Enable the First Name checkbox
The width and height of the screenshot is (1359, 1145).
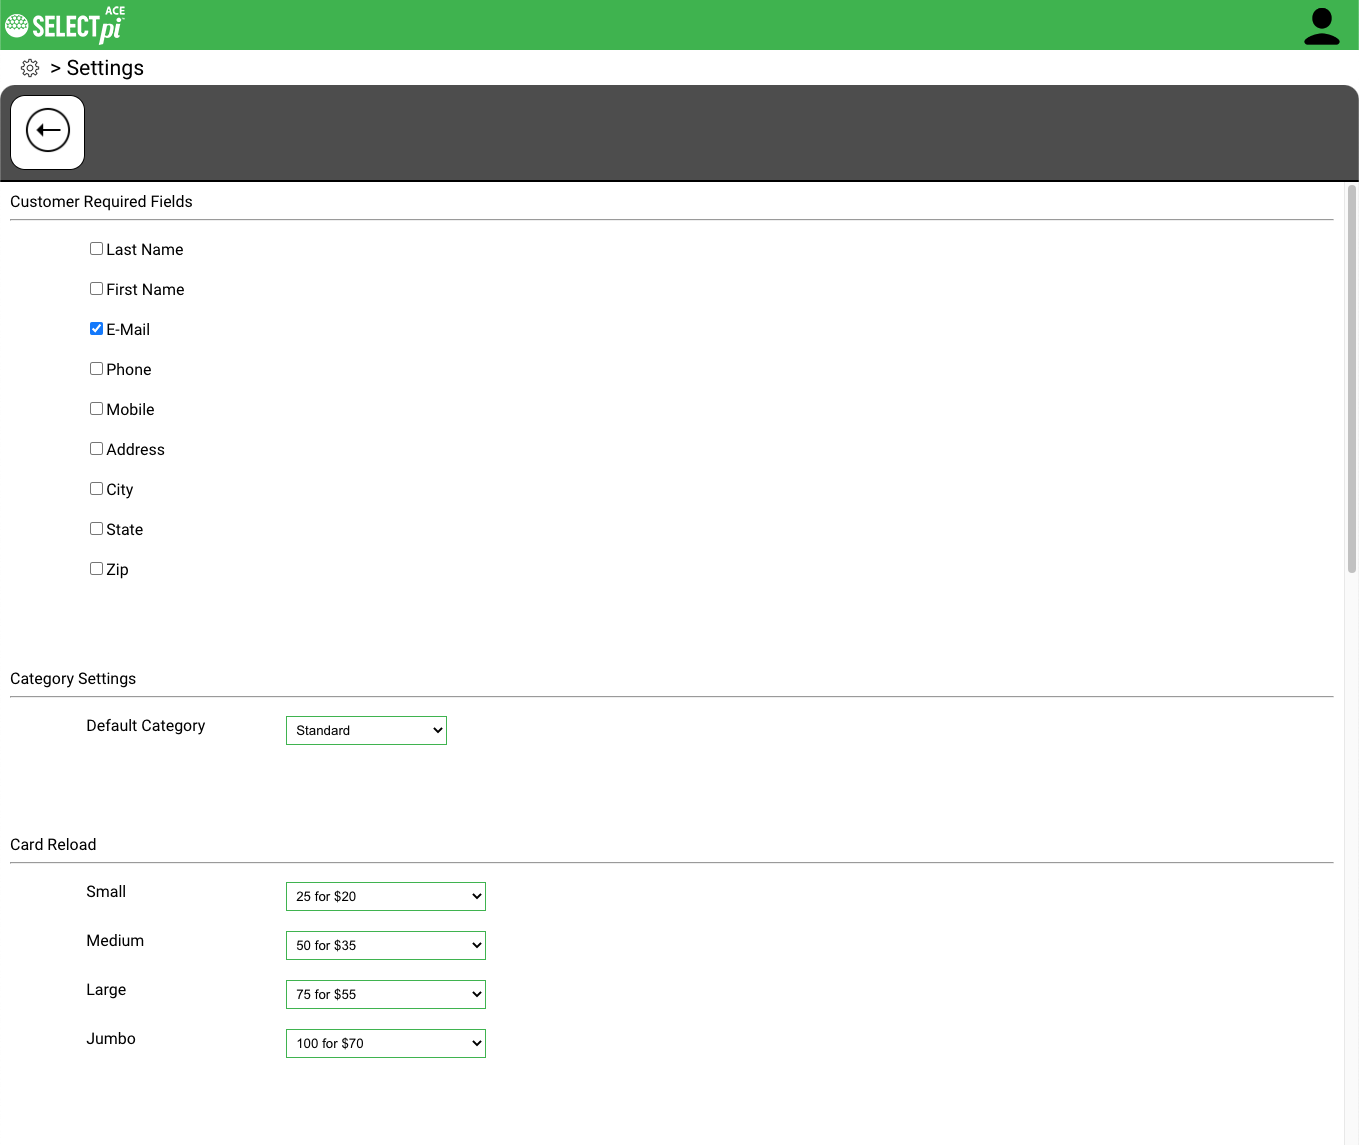96,289
